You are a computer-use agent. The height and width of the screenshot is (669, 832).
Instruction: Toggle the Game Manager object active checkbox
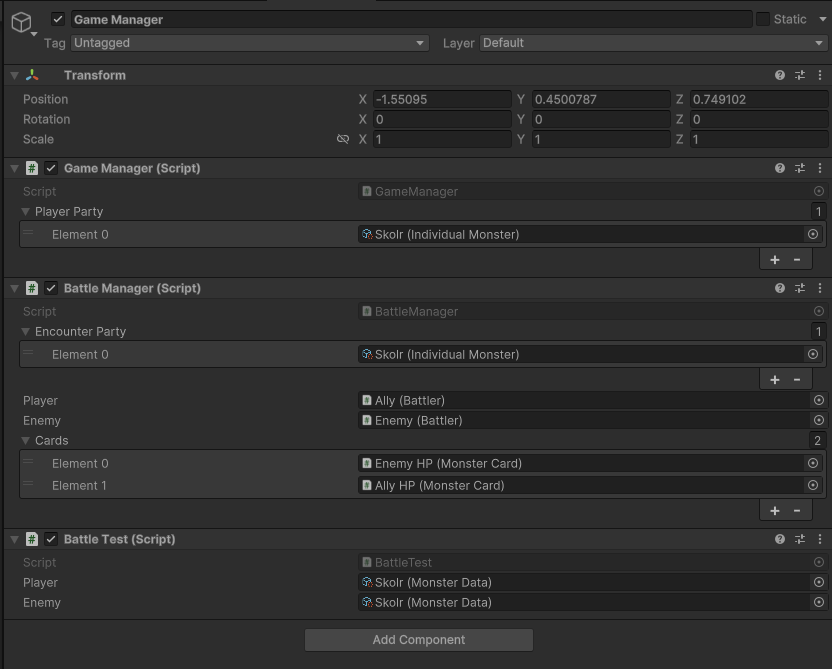coord(58,19)
